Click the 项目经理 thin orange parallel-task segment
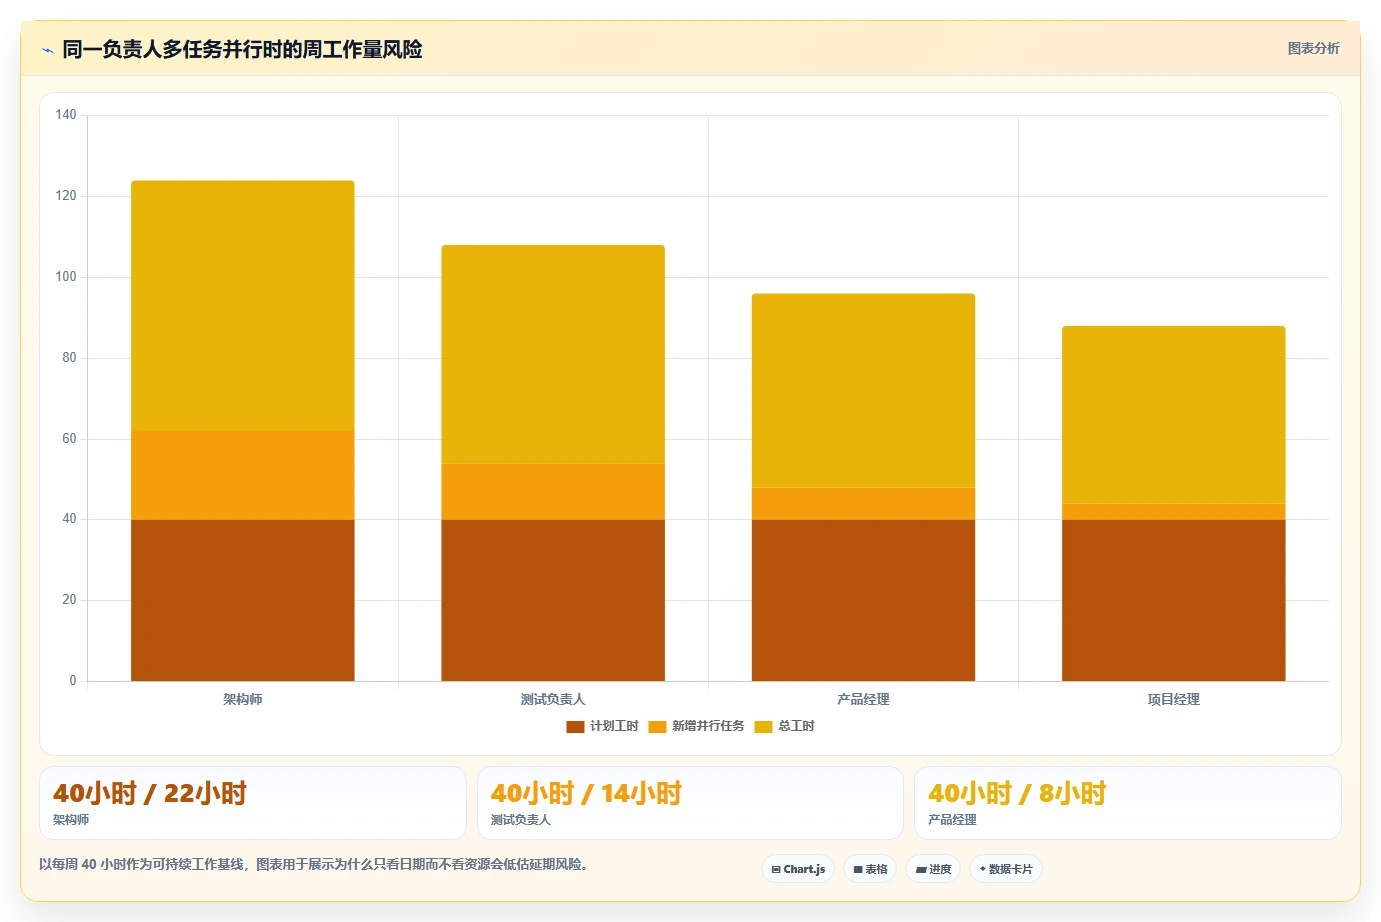Screen dimensions: 1381x922 point(1174,512)
